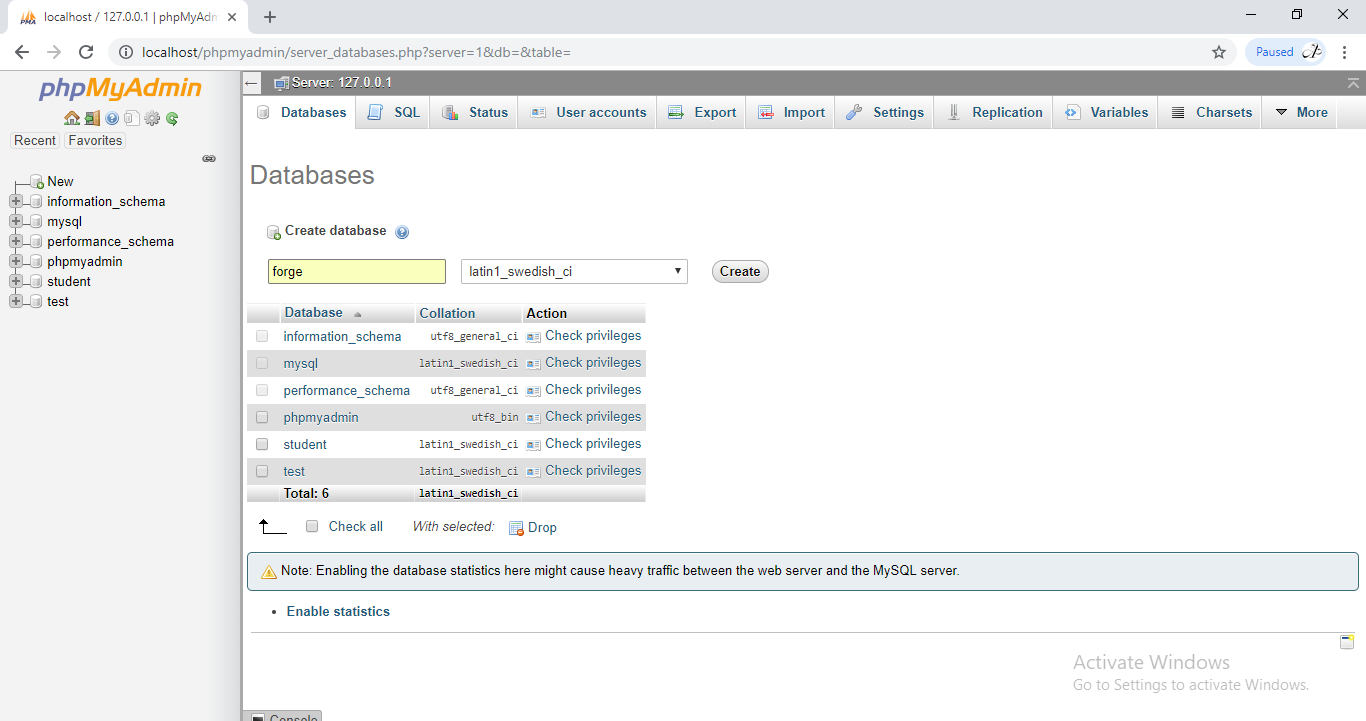Click the Server: 127.0.0.1 breadcrumb
This screenshot has width=1366, height=721.
(x=341, y=83)
